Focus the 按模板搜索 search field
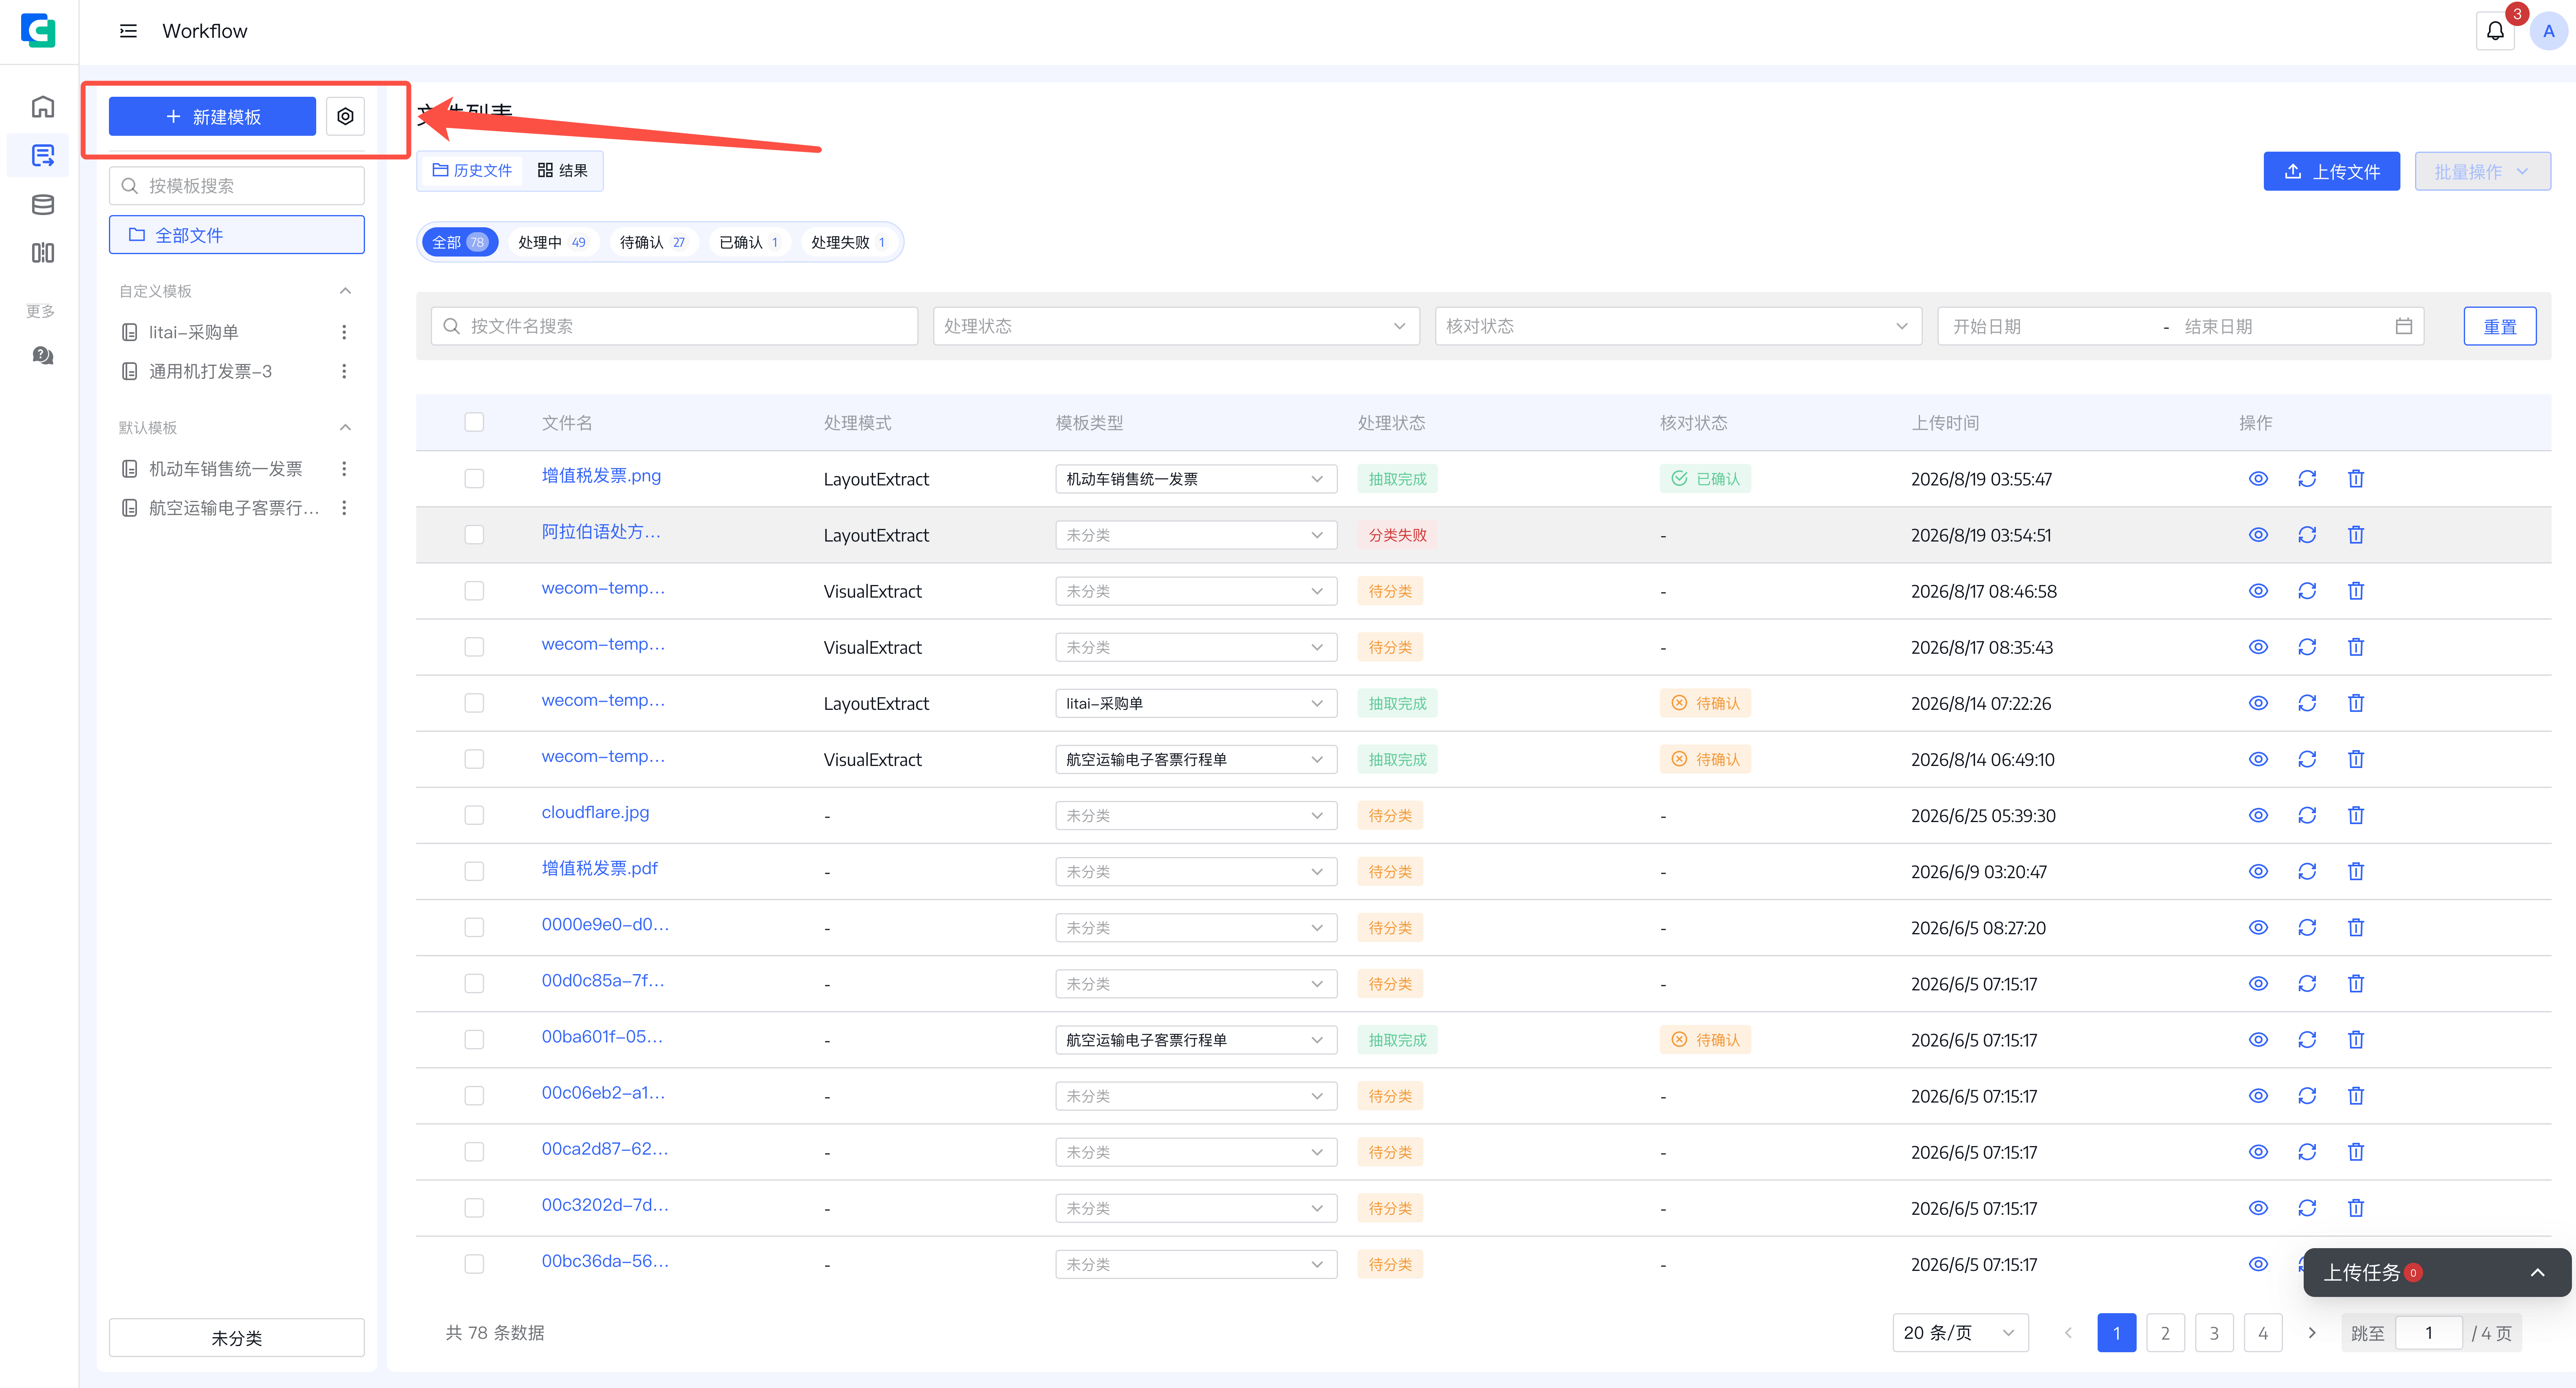 (x=237, y=185)
